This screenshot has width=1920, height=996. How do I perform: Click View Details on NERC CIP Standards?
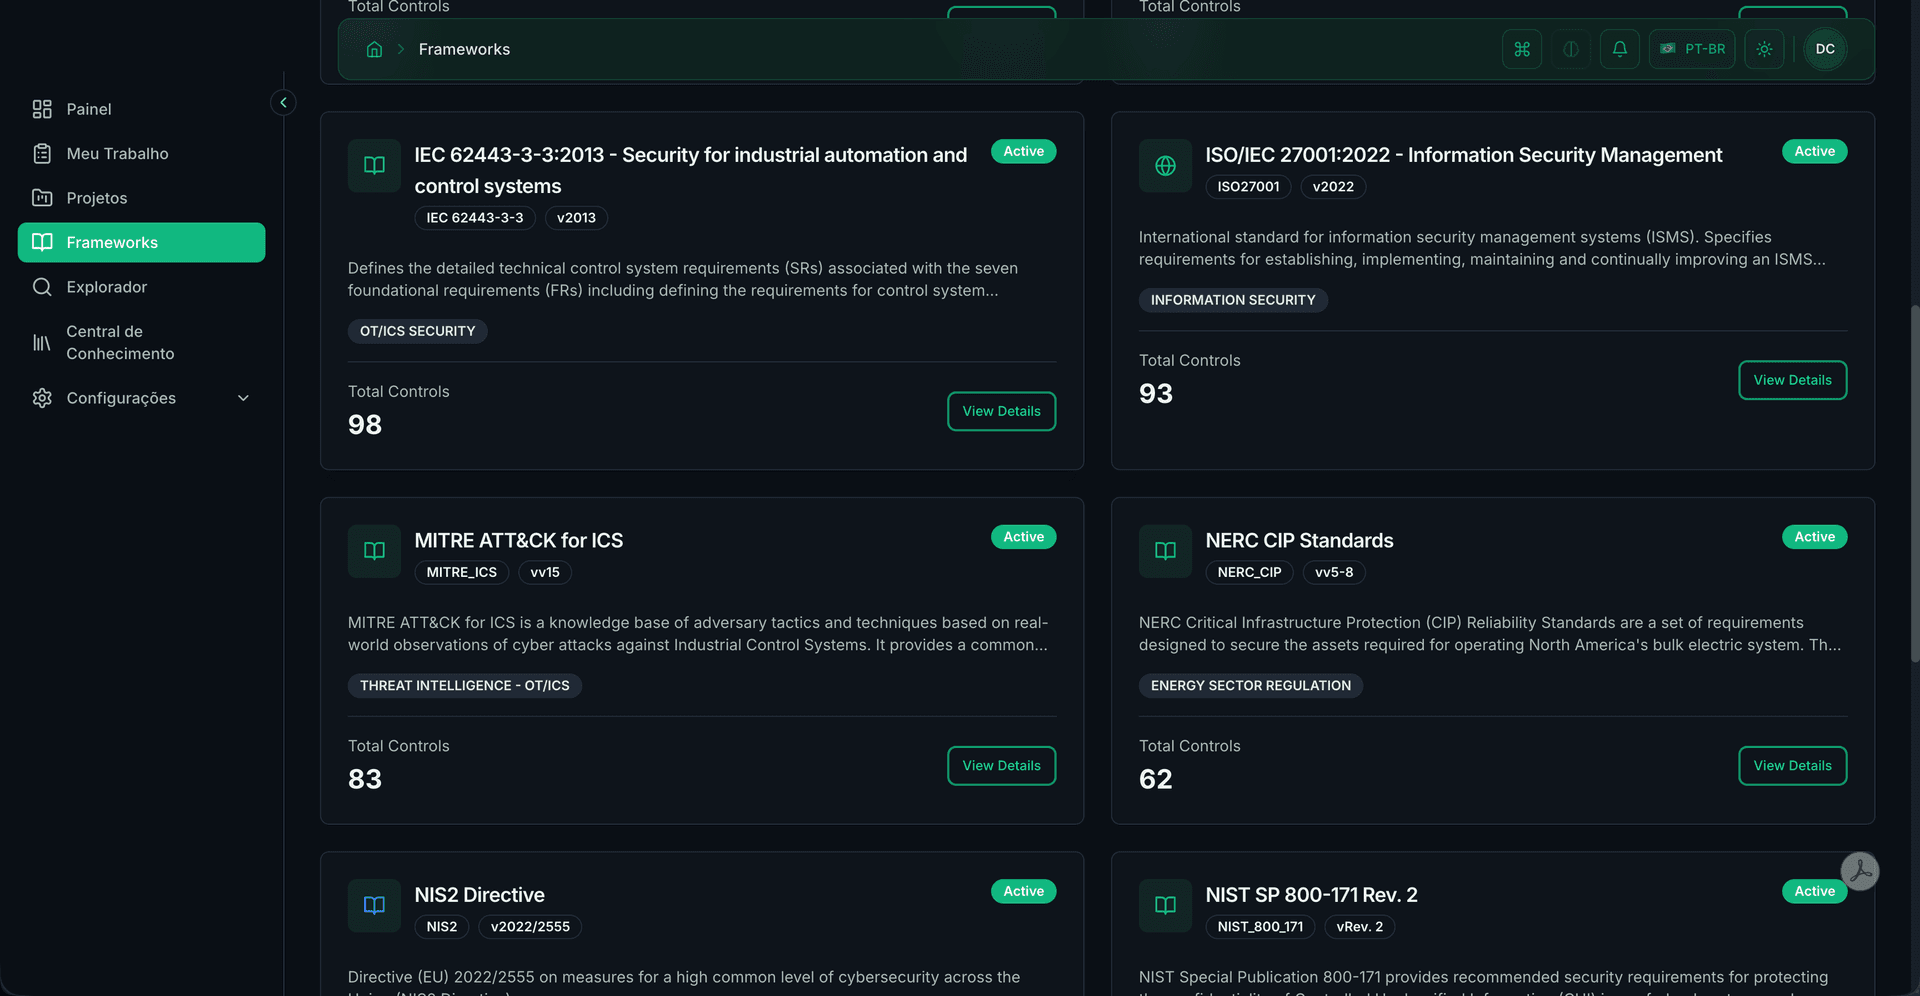coord(1792,765)
